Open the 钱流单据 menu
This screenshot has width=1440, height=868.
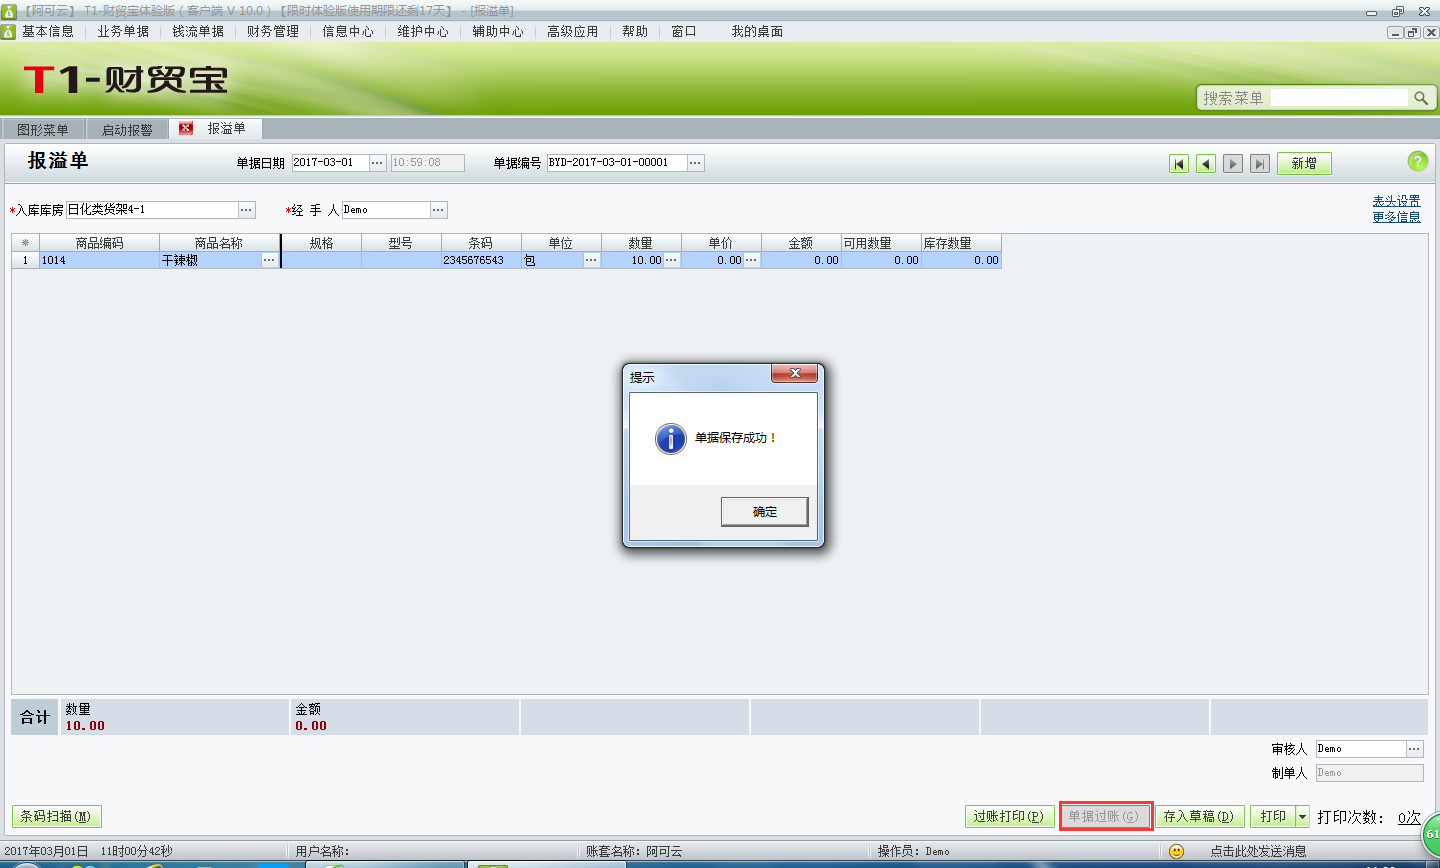point(198,31)
